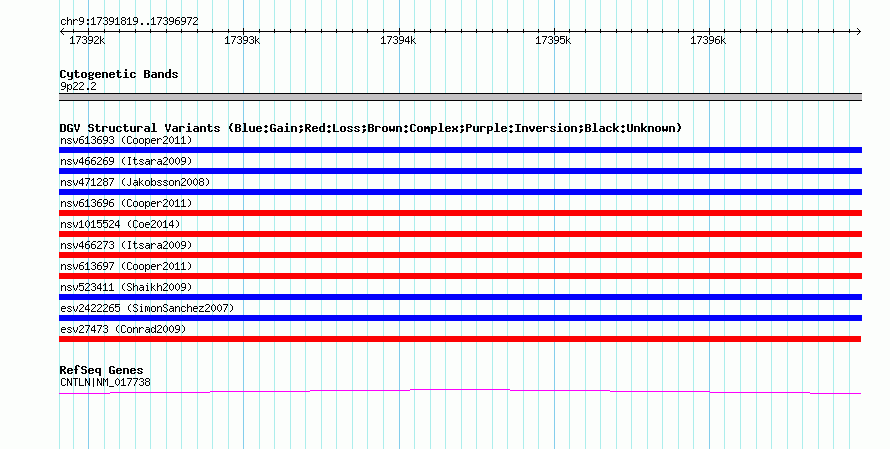Click the blue gain bar of nsv471287
Image resolution: width=890 pixels, height=449 pixels.
[x=460, y=192]
